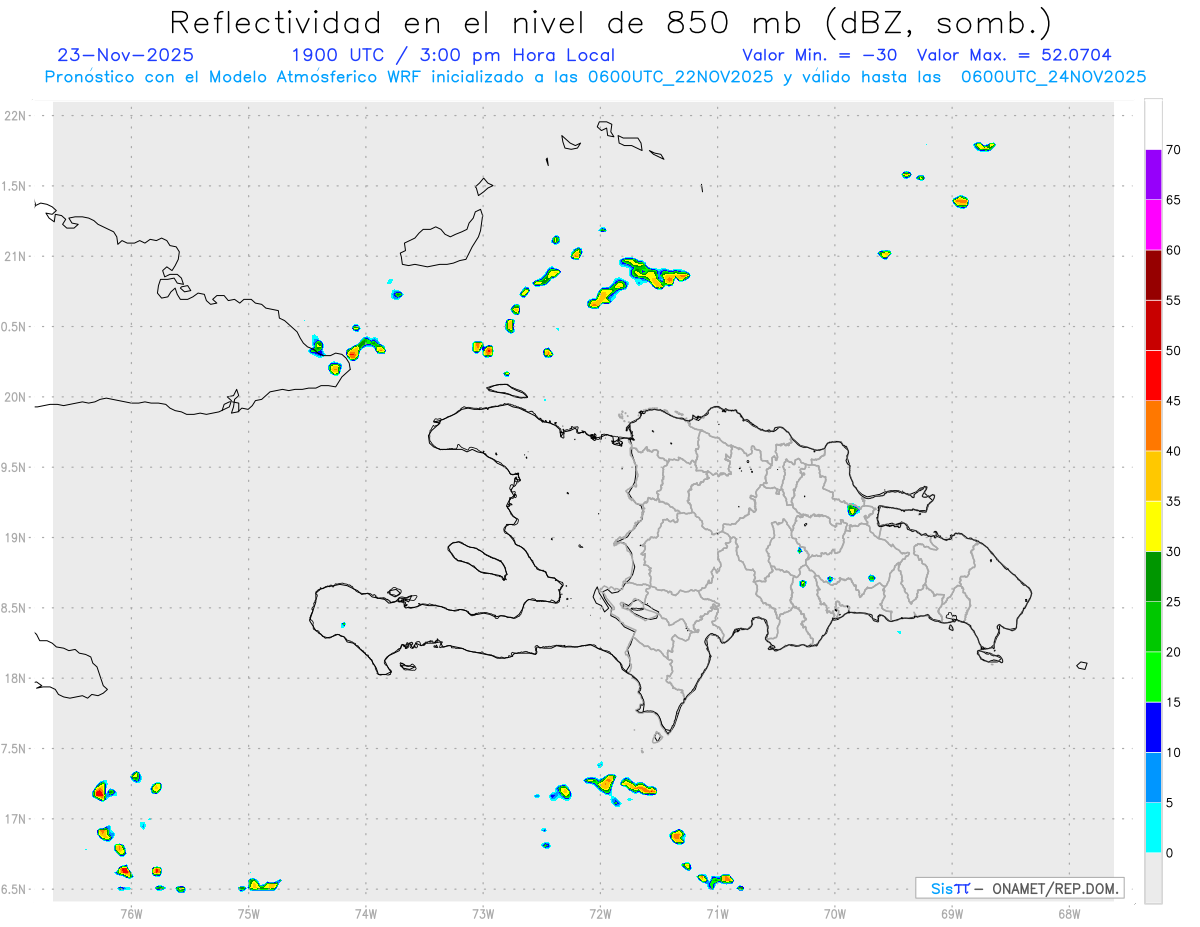Image resolution: width=1200 pixels, height=927 pixels.
Task: Click the longitude axis label '75W'
Action: [x=249, y=912]
